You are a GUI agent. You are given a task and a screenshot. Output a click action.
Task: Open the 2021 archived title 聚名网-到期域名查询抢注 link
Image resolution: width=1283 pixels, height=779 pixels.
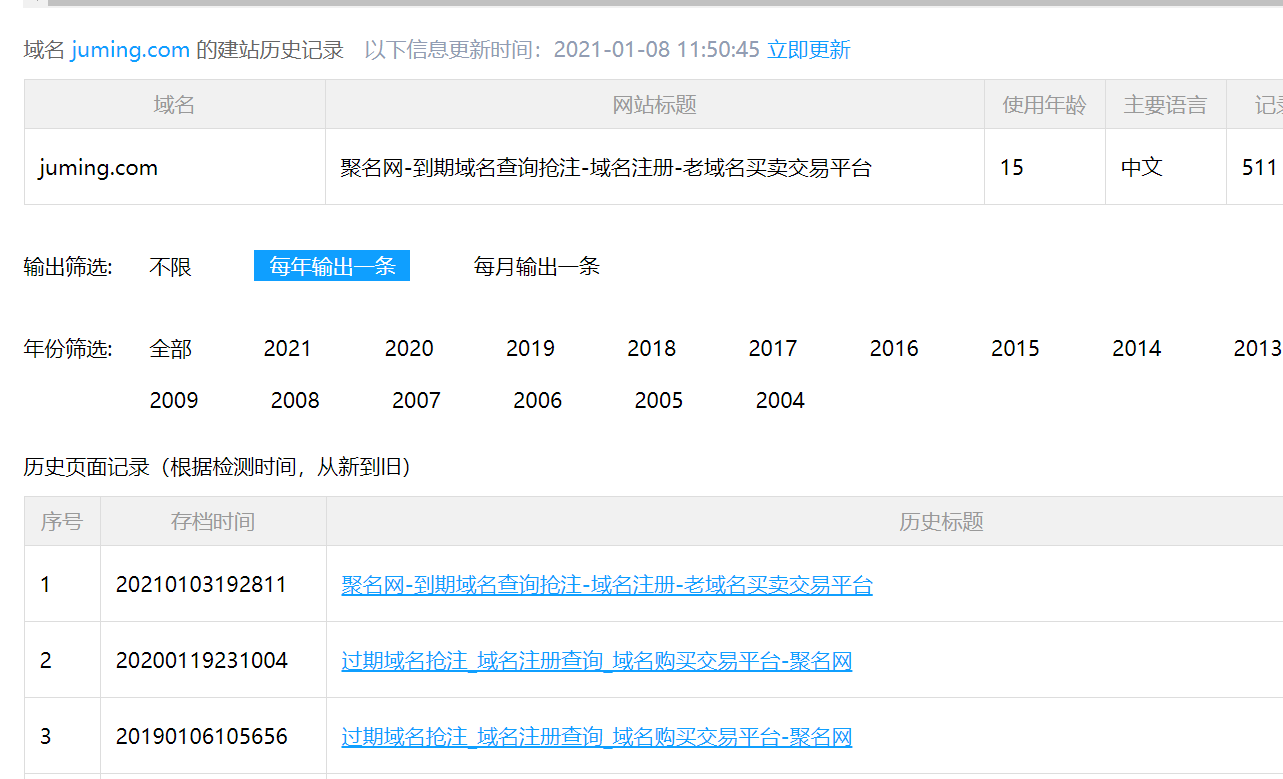(607, 585)
